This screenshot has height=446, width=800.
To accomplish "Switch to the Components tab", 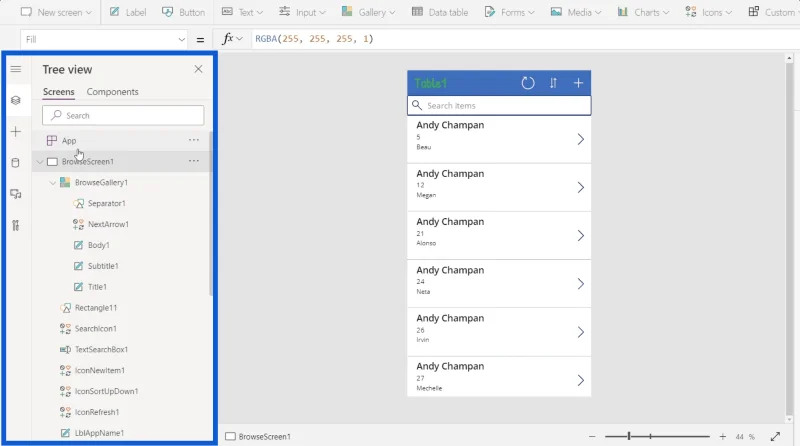I will (x=112, y=92).
